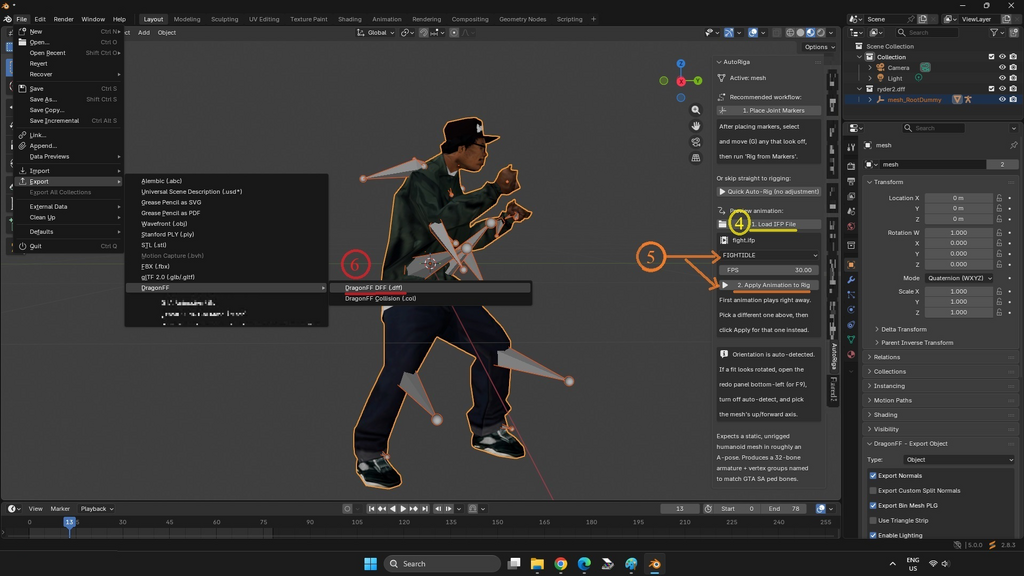Viewport: 1024px width, 576px height.
Task: Toggle proportional editing icon in header
Action: pyautogui.click(x=454, y=32)
